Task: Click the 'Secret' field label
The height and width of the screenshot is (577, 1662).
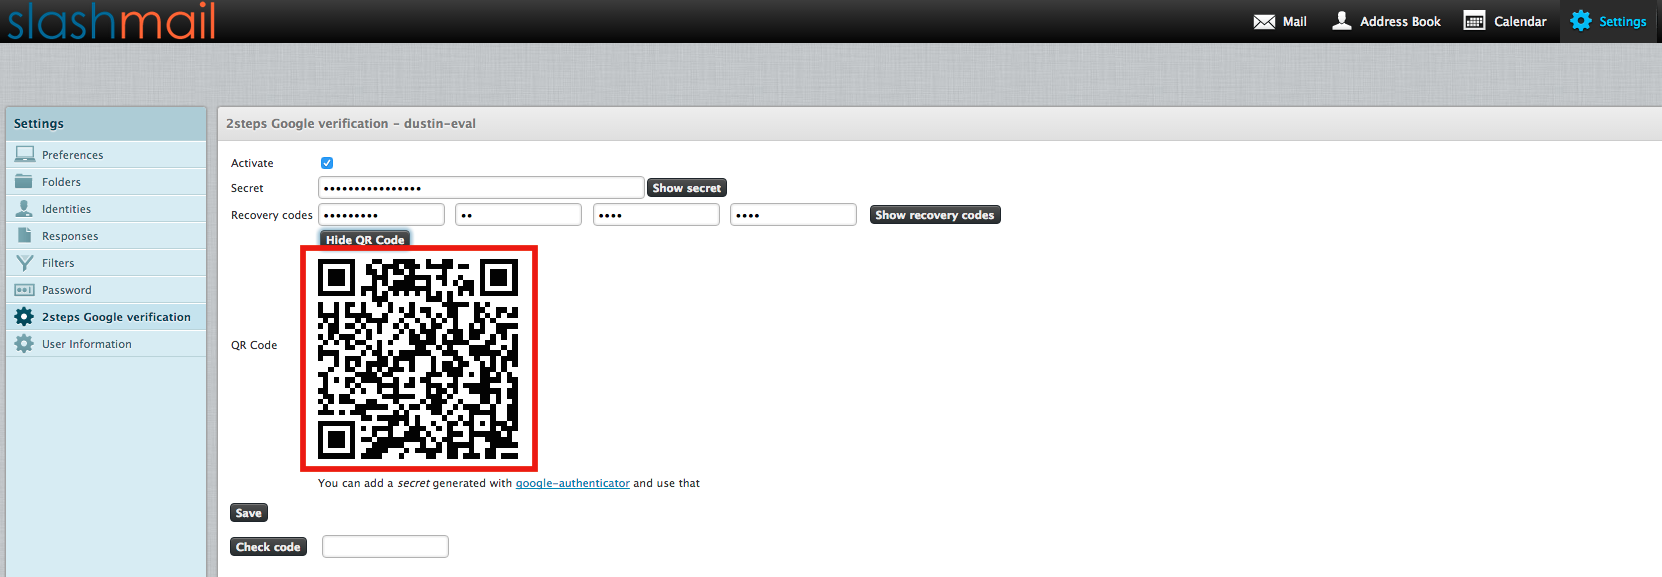Action: [247, 188]
